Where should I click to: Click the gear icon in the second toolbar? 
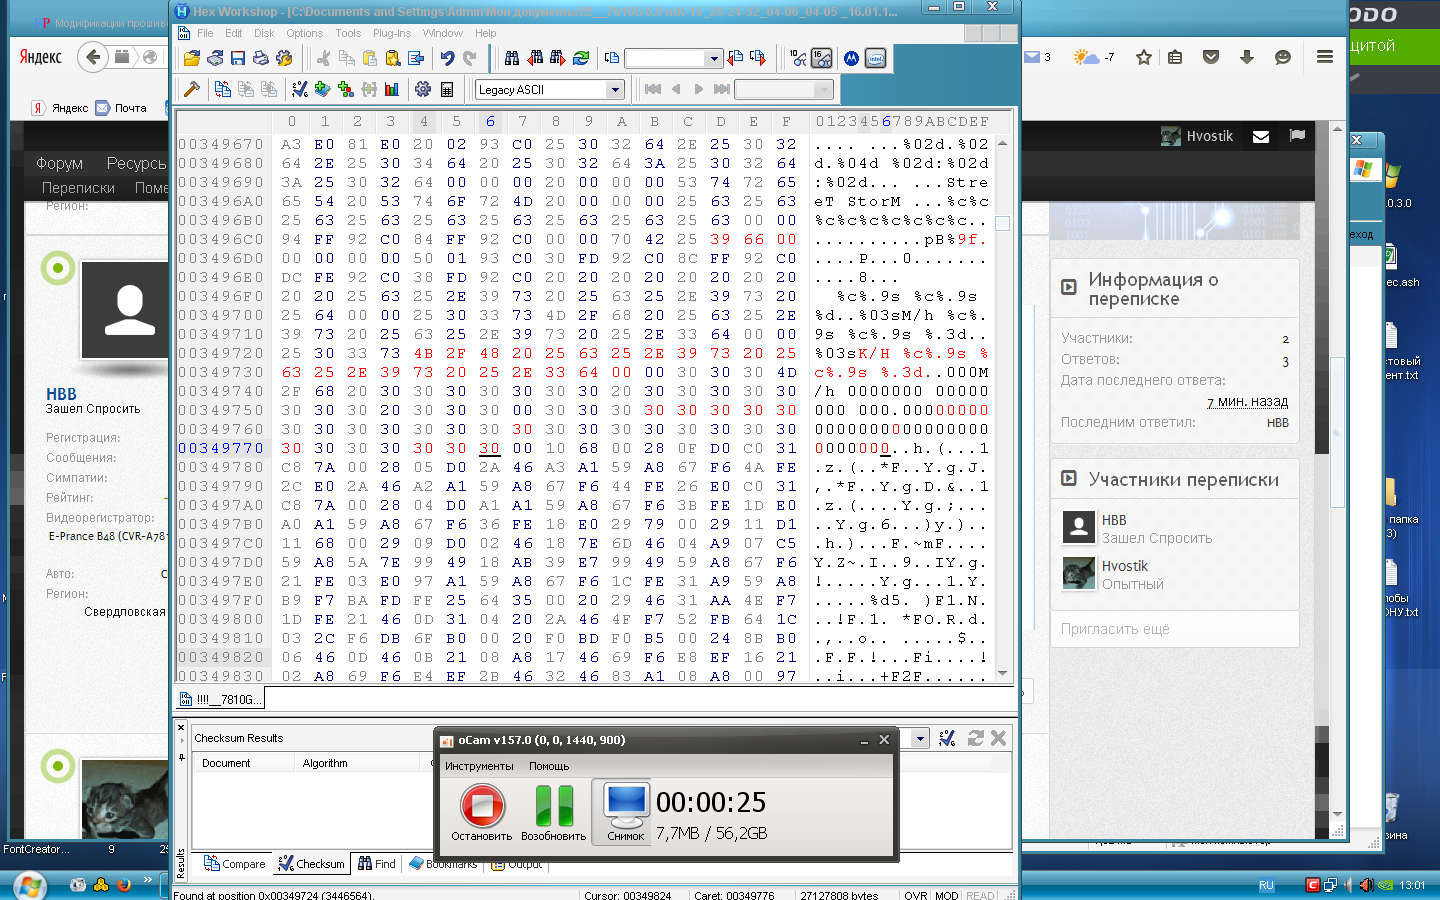423,90
